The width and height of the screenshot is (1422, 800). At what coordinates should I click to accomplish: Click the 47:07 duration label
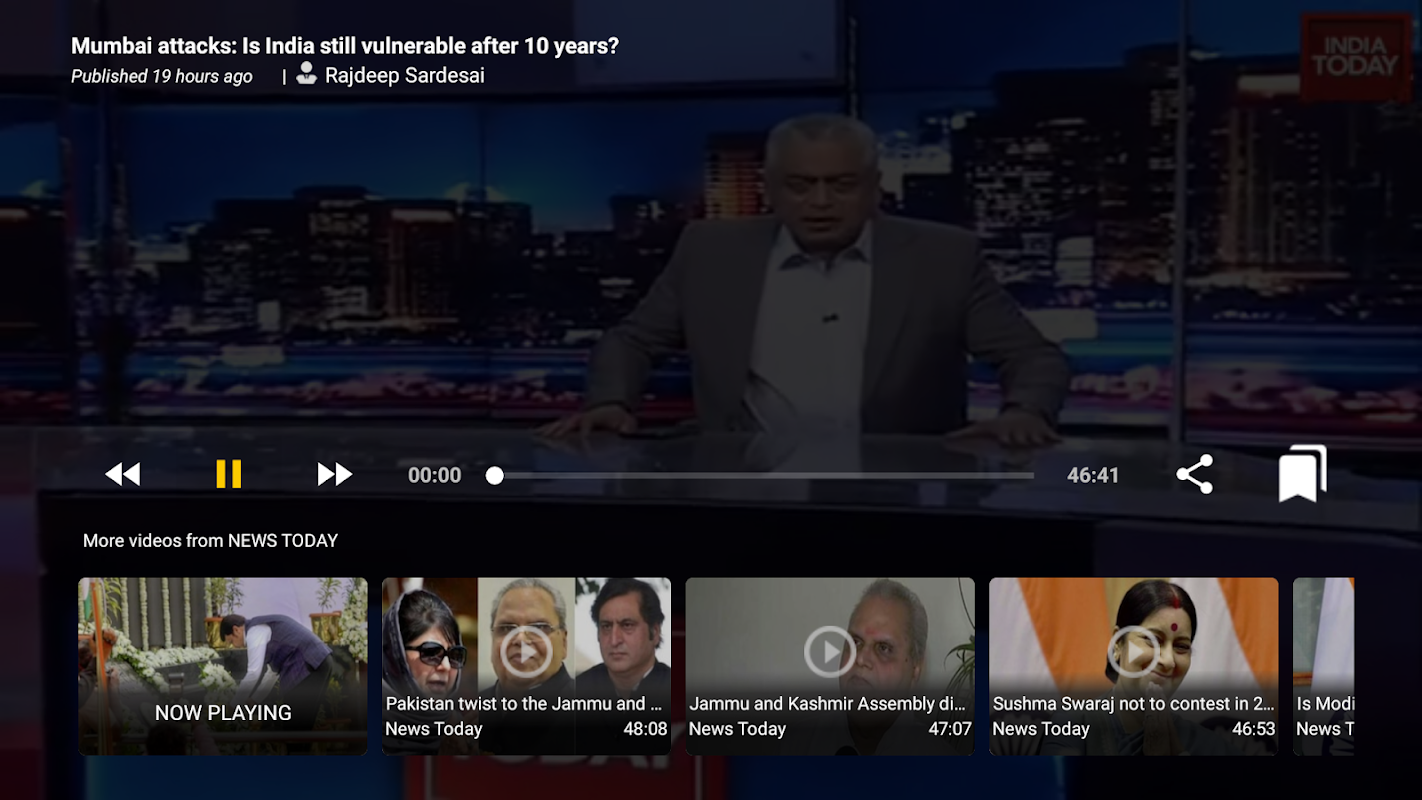pyautogui.click(x=950, y=729)
